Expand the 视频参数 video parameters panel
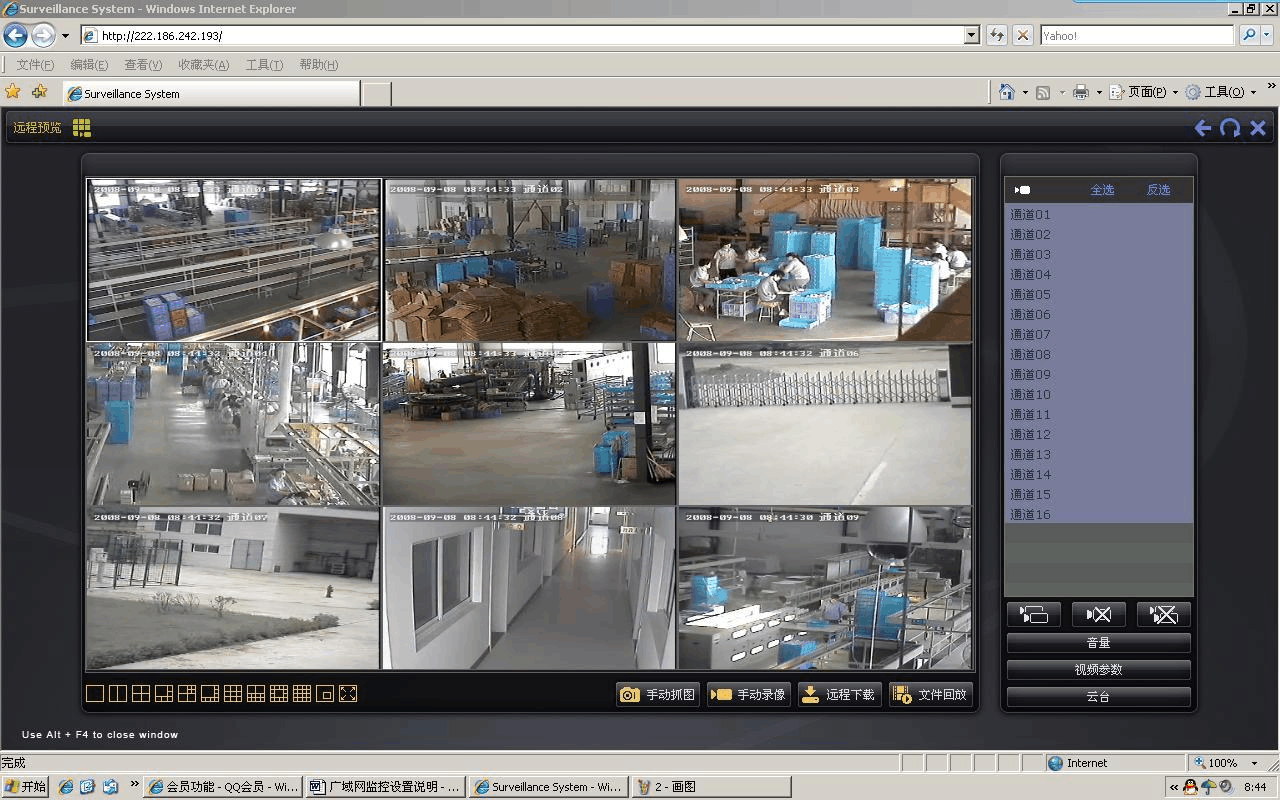 pos(1098,670)
